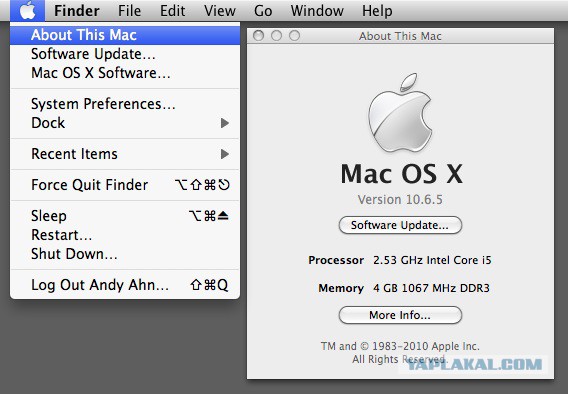Minimize the About This Mac window
Image resolution: width=568 pixels, height=394 pixels.
(x=276, y=36)
